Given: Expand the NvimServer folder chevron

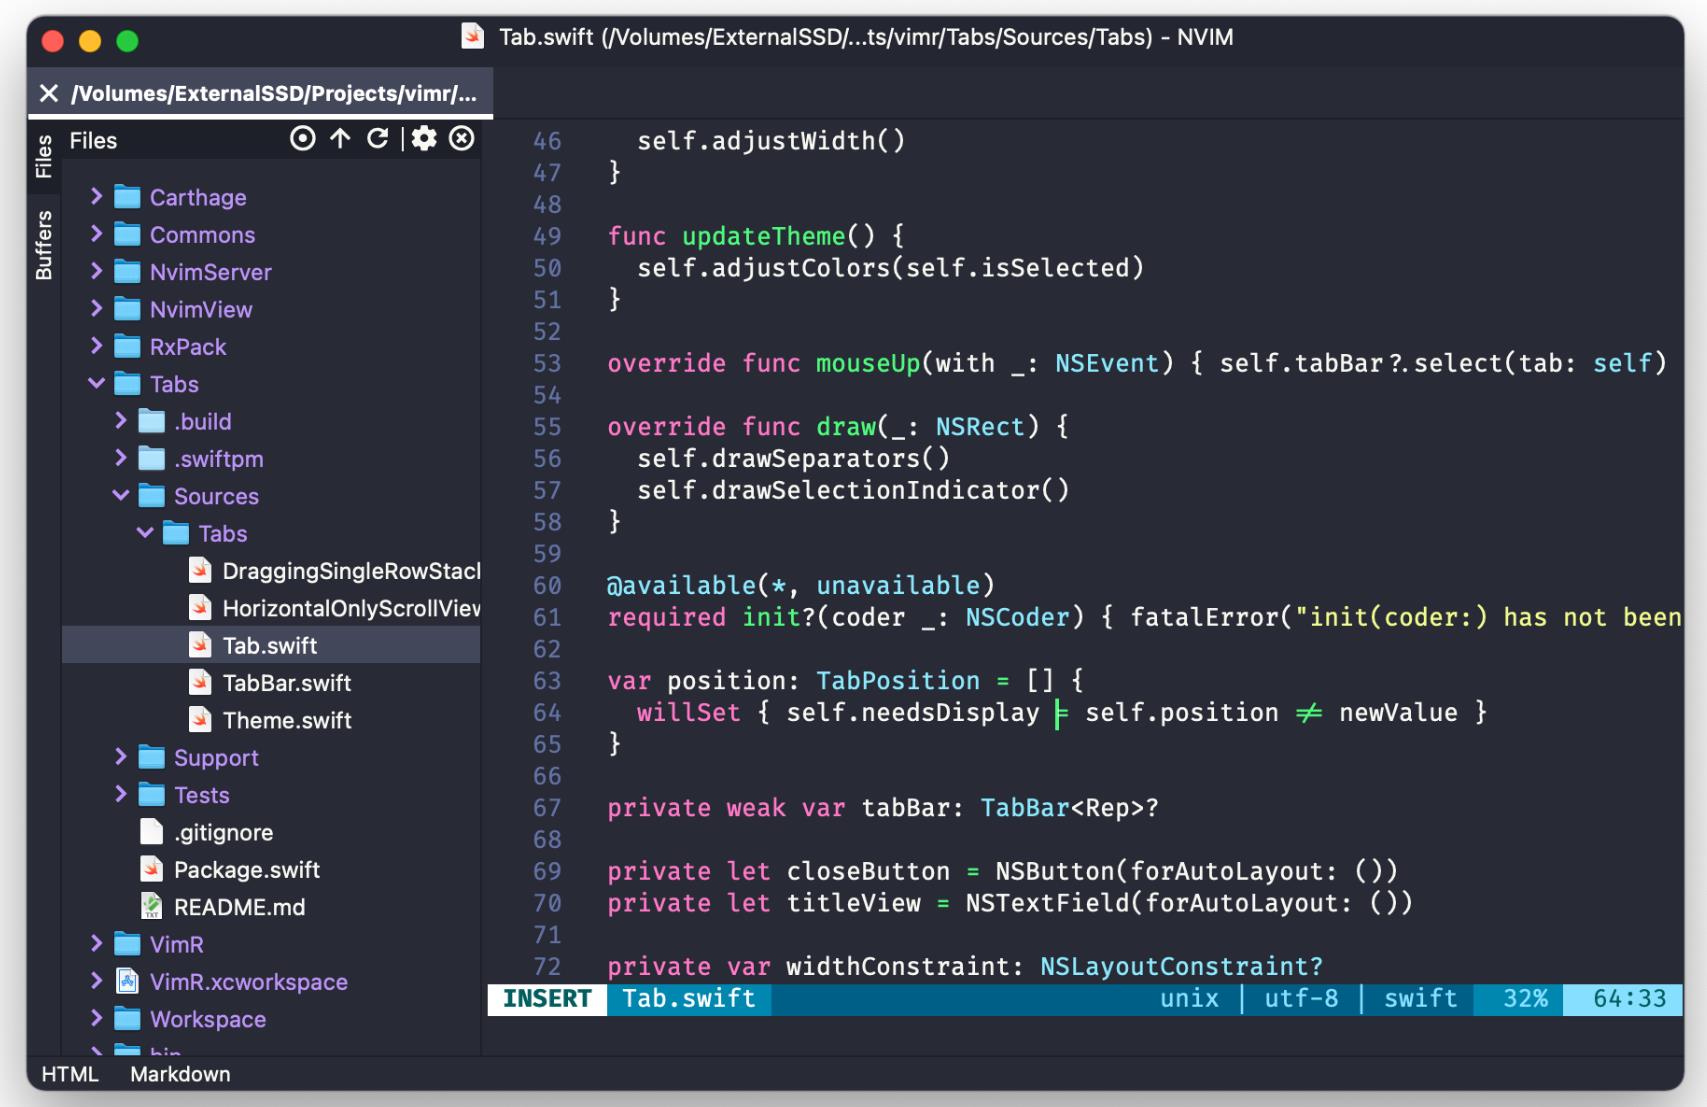Looking at the screenshot, I should 96,272.
